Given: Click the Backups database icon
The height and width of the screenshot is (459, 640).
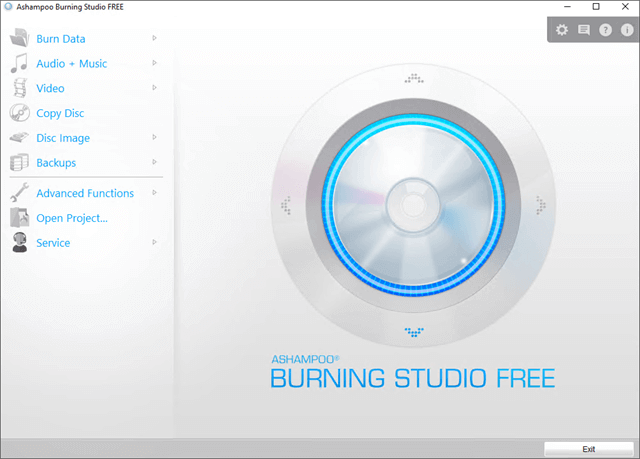Looking at the screenshot, I should [x=19, y=162].
